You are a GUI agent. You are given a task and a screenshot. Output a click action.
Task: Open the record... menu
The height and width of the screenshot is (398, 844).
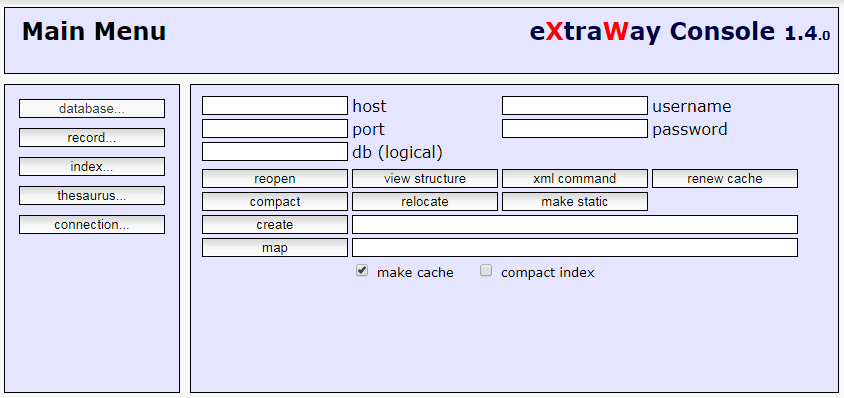92,137
